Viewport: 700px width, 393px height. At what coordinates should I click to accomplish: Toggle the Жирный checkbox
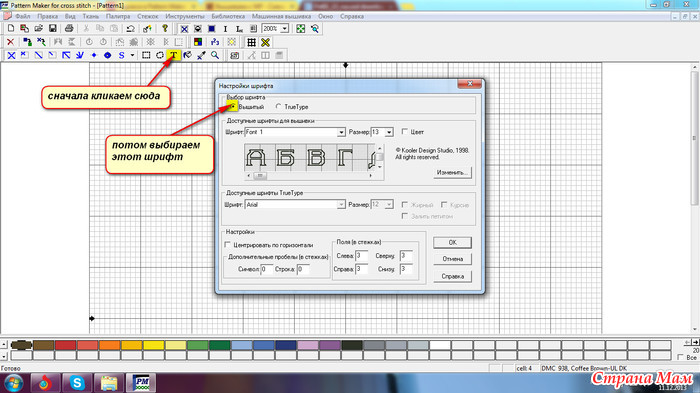(404, 205)
